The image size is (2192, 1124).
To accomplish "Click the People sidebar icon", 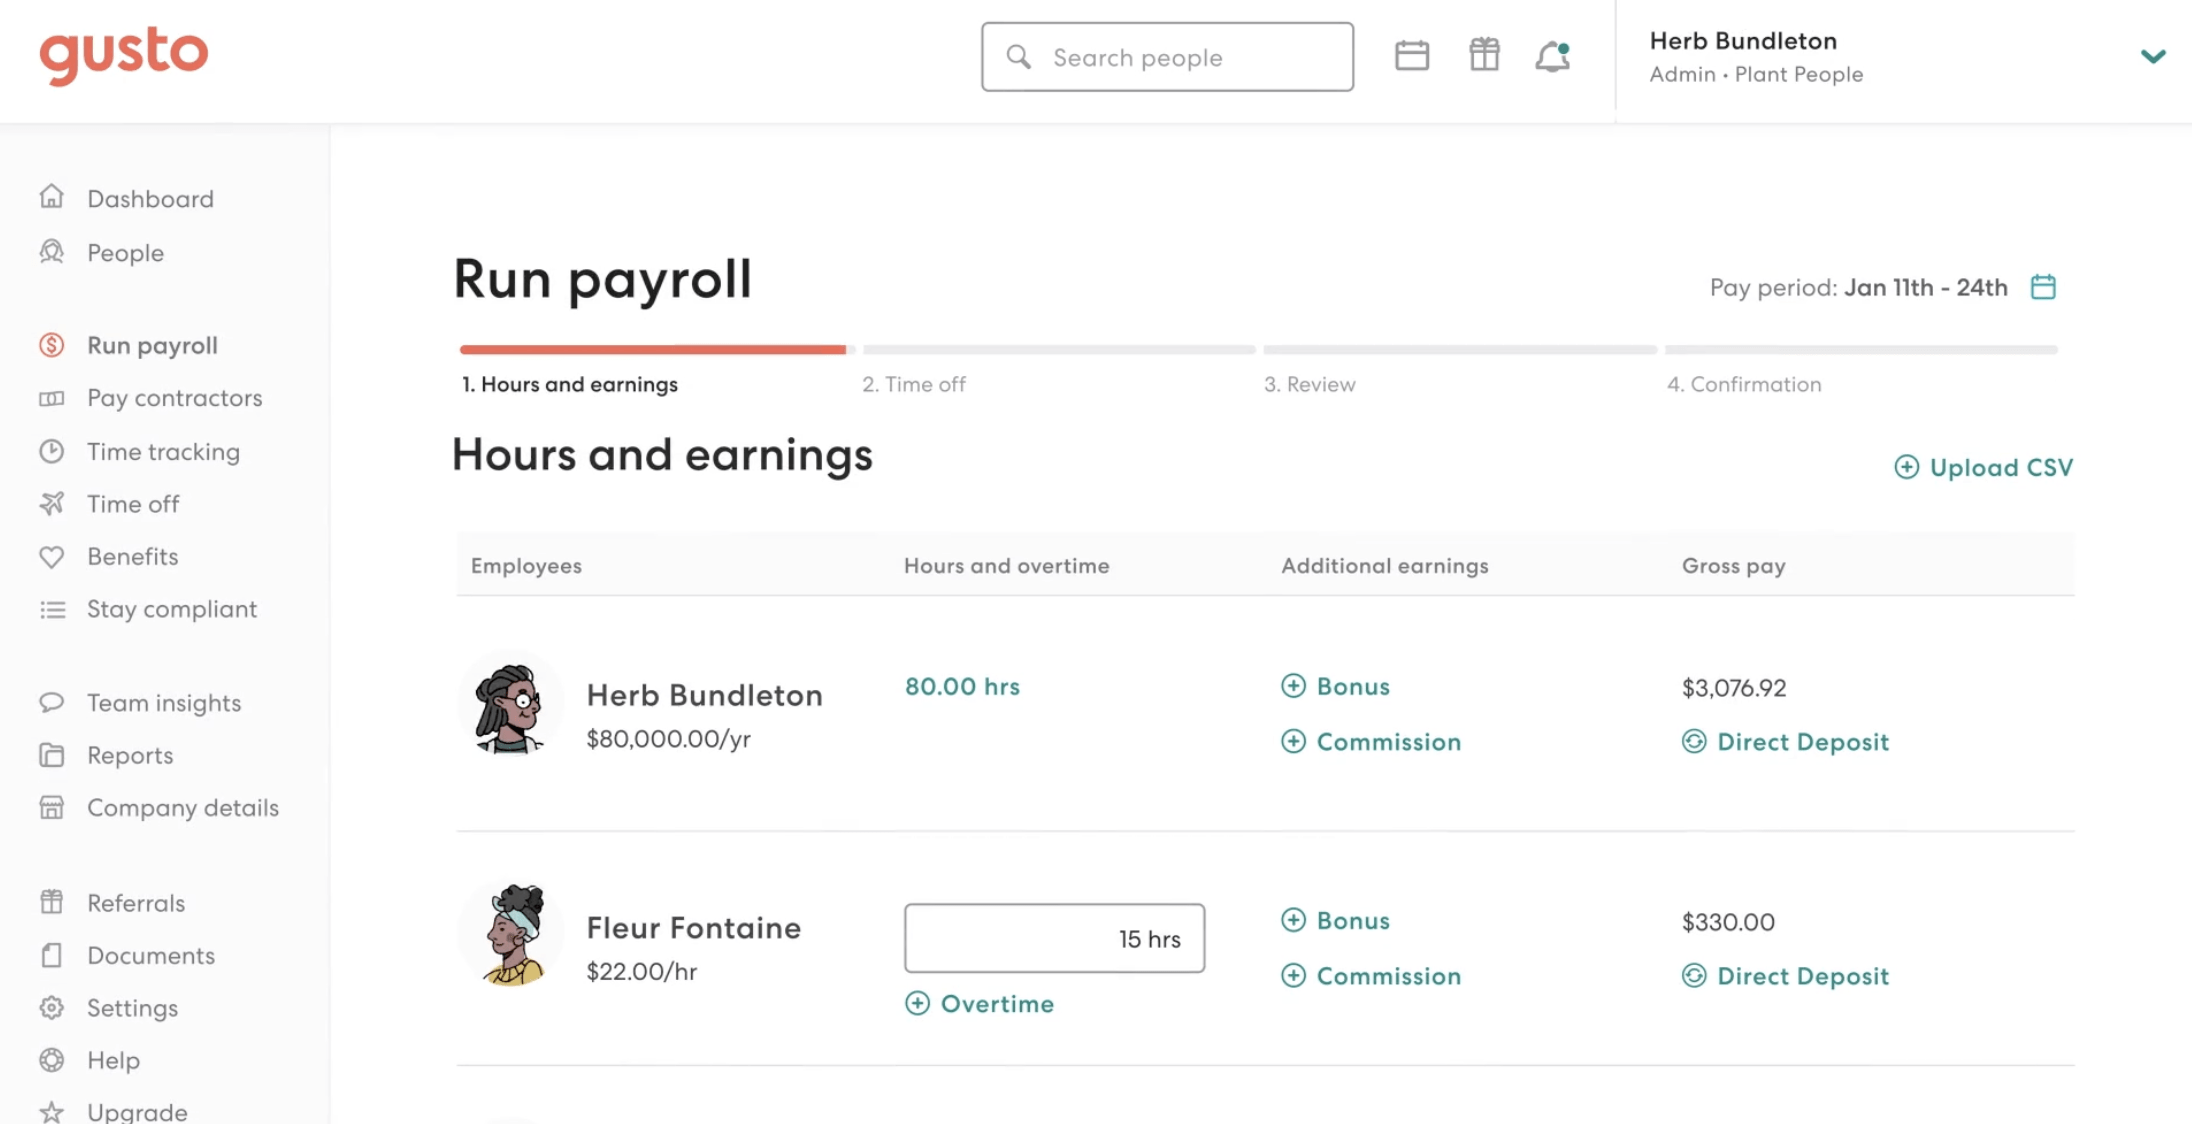I will pyautogui.click(x=52, y=252).
